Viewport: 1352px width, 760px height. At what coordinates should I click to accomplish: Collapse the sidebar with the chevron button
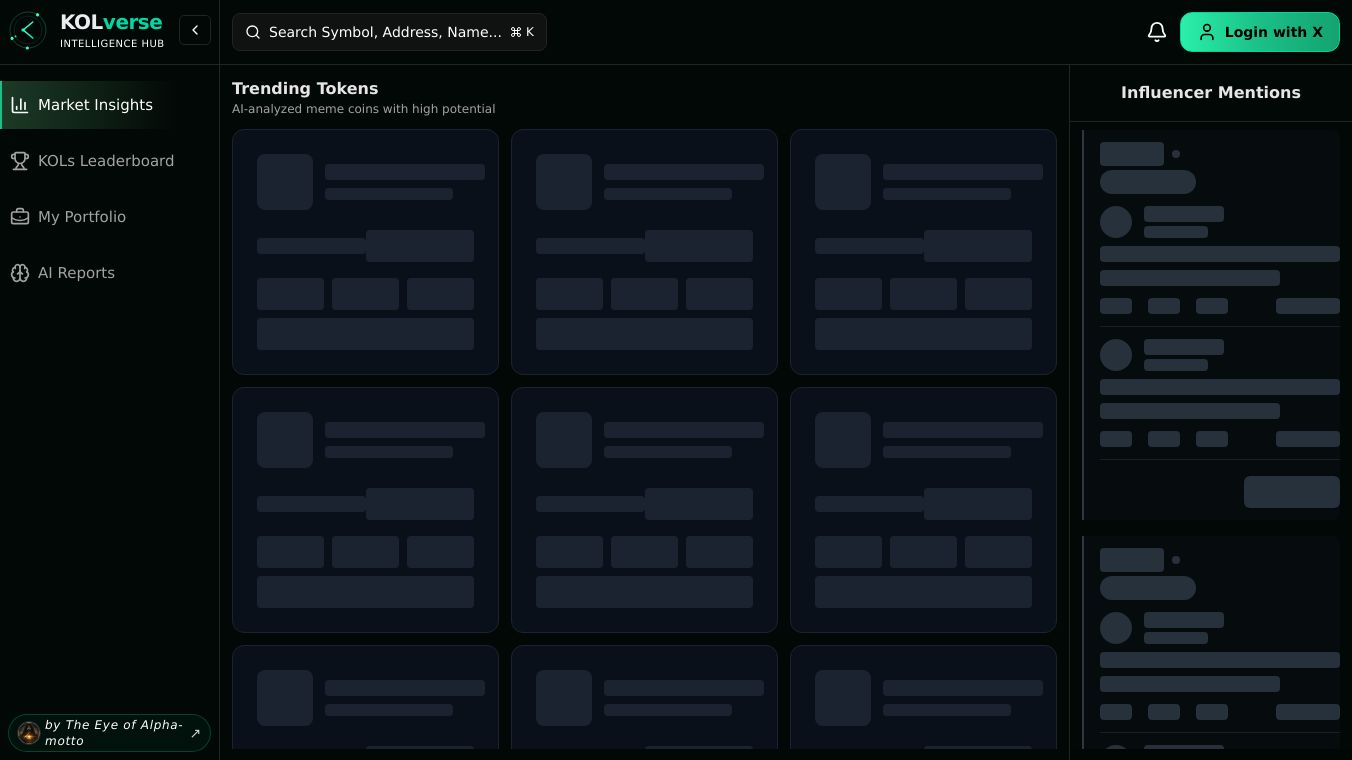[x=195, y=30]
